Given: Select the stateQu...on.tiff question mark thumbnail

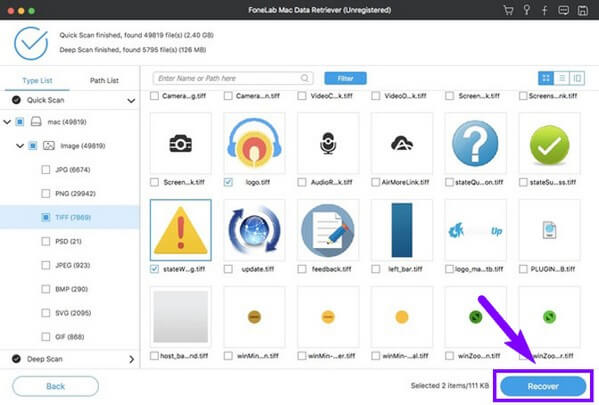Looking at the screenshot, I should point(476,143).
